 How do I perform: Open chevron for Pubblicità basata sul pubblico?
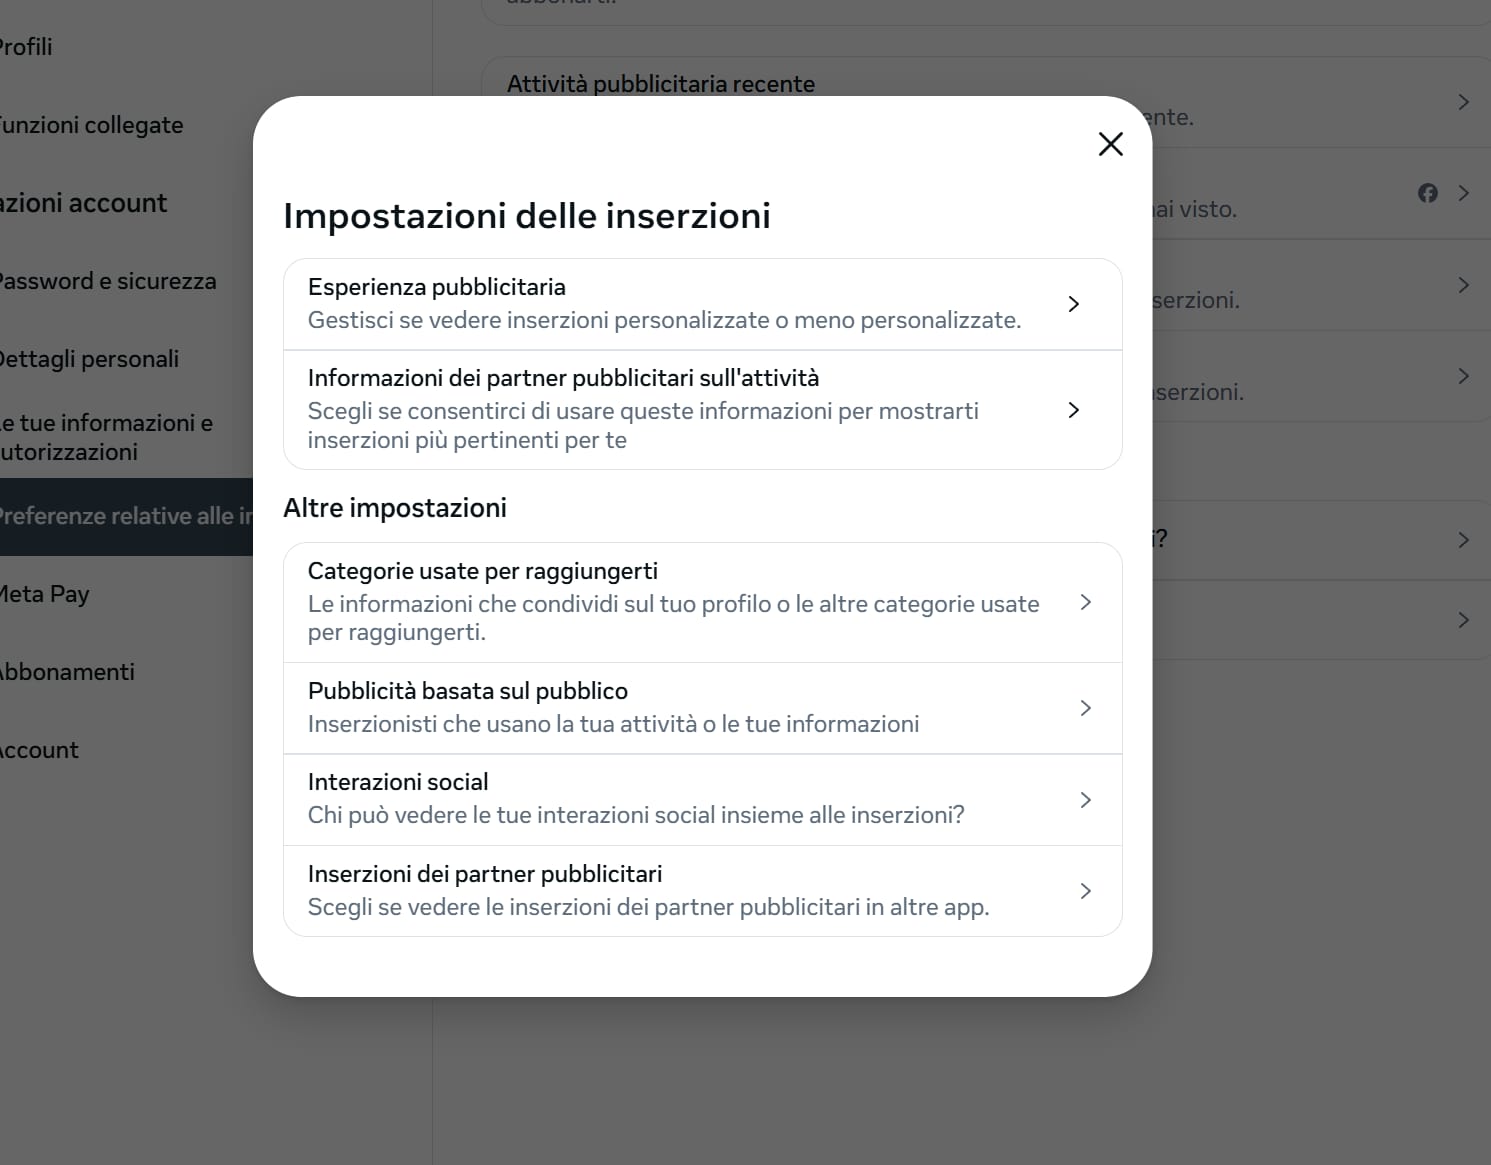click(x=1085, y=708)
